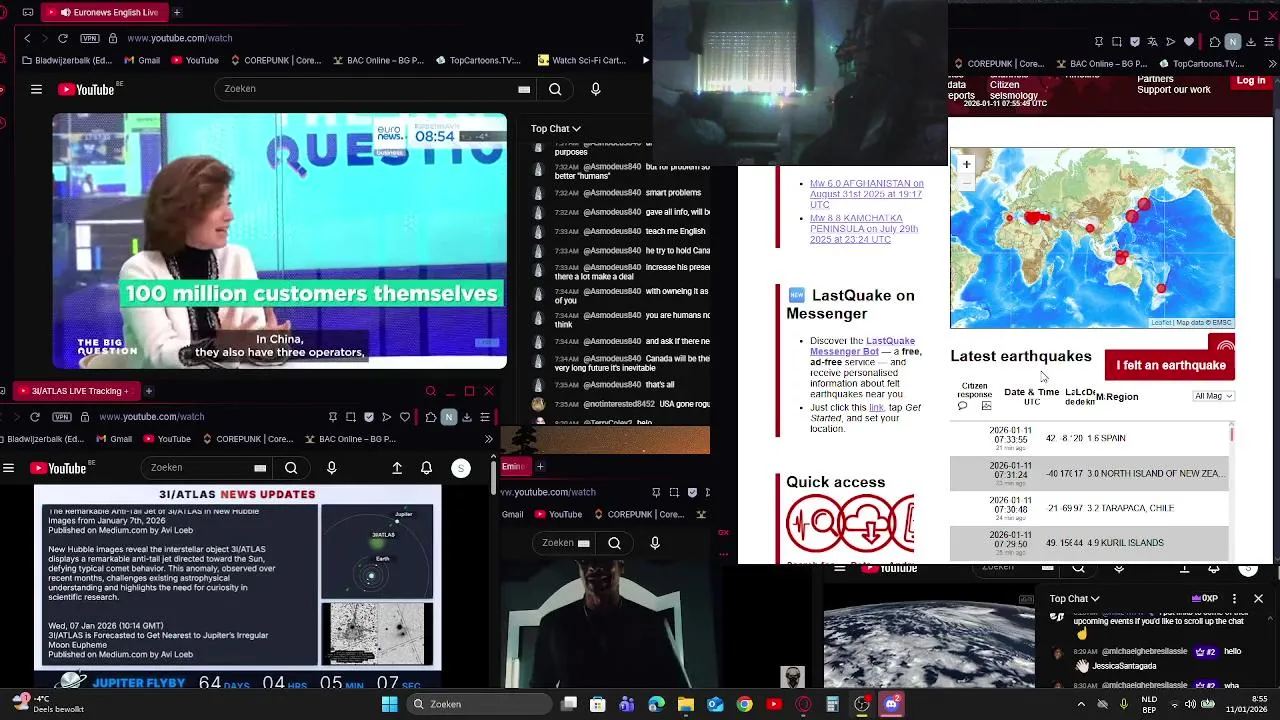The image size is (1280, 720).
Task: Open Opera GX from the taskbar
Action: 803,705
